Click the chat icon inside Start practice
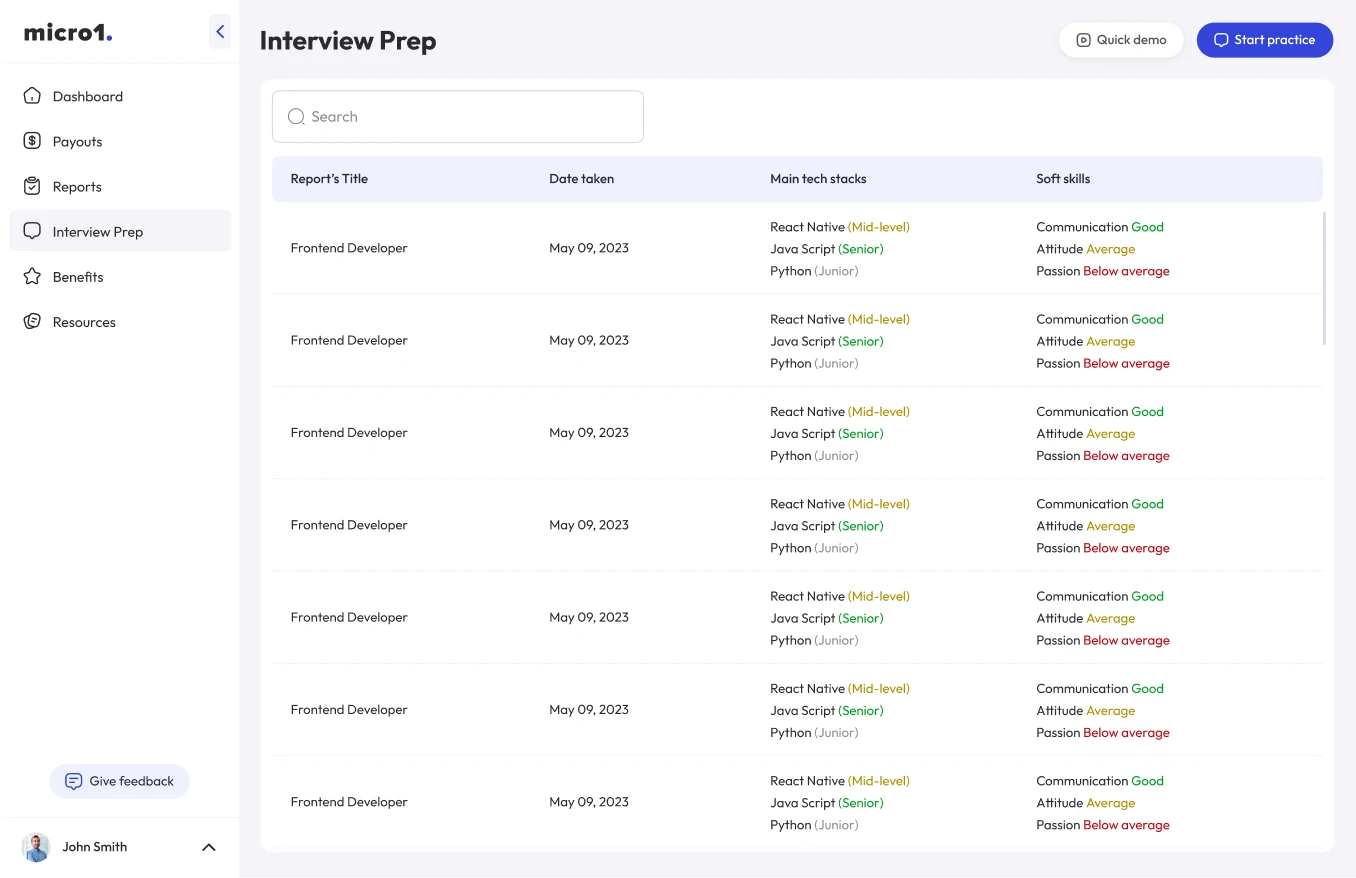The image size is (1356, 878). 1221,40
